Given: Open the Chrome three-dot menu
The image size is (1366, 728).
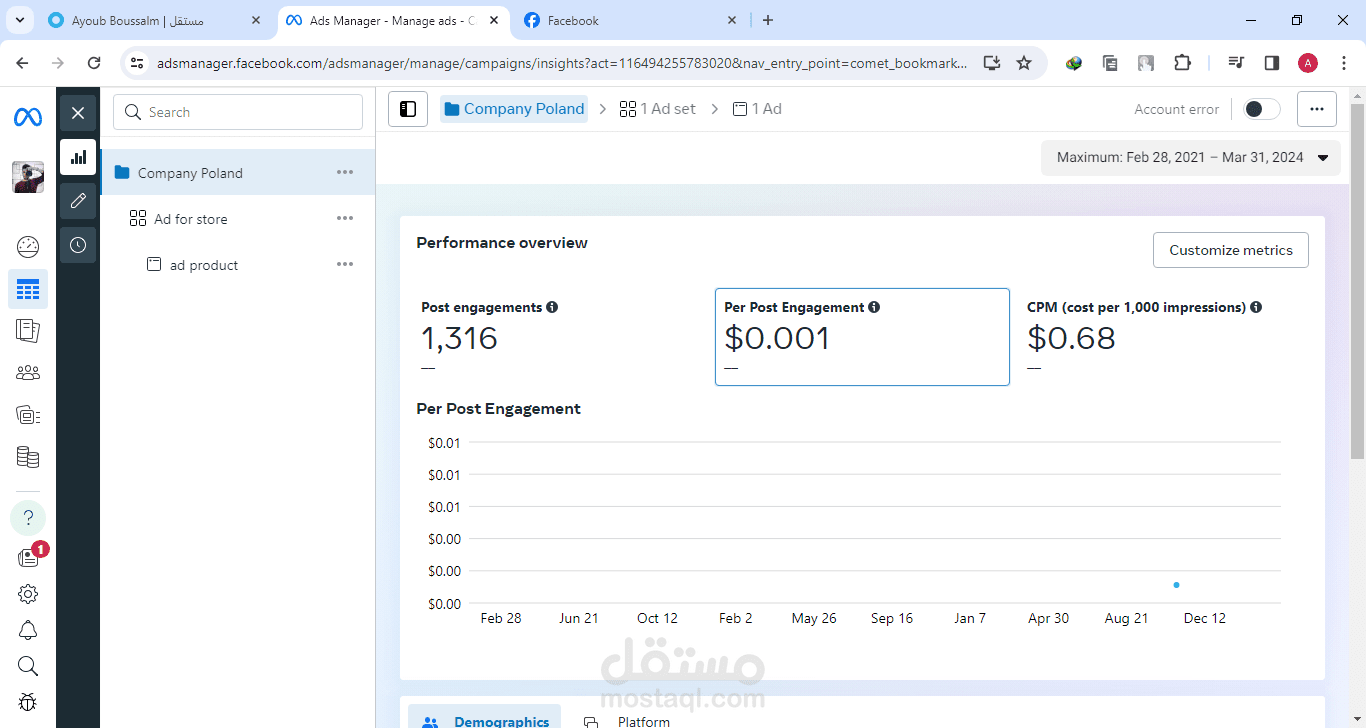Looking at the screenshot, I should tap(1343, 63).
